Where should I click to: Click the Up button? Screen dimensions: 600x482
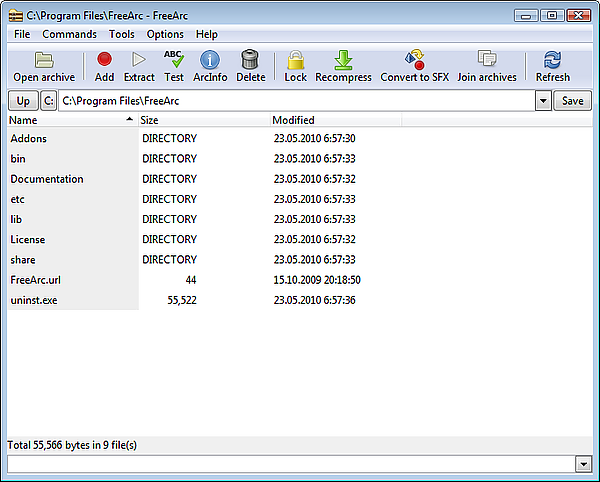pyautogui.click(x=22, y=101)
